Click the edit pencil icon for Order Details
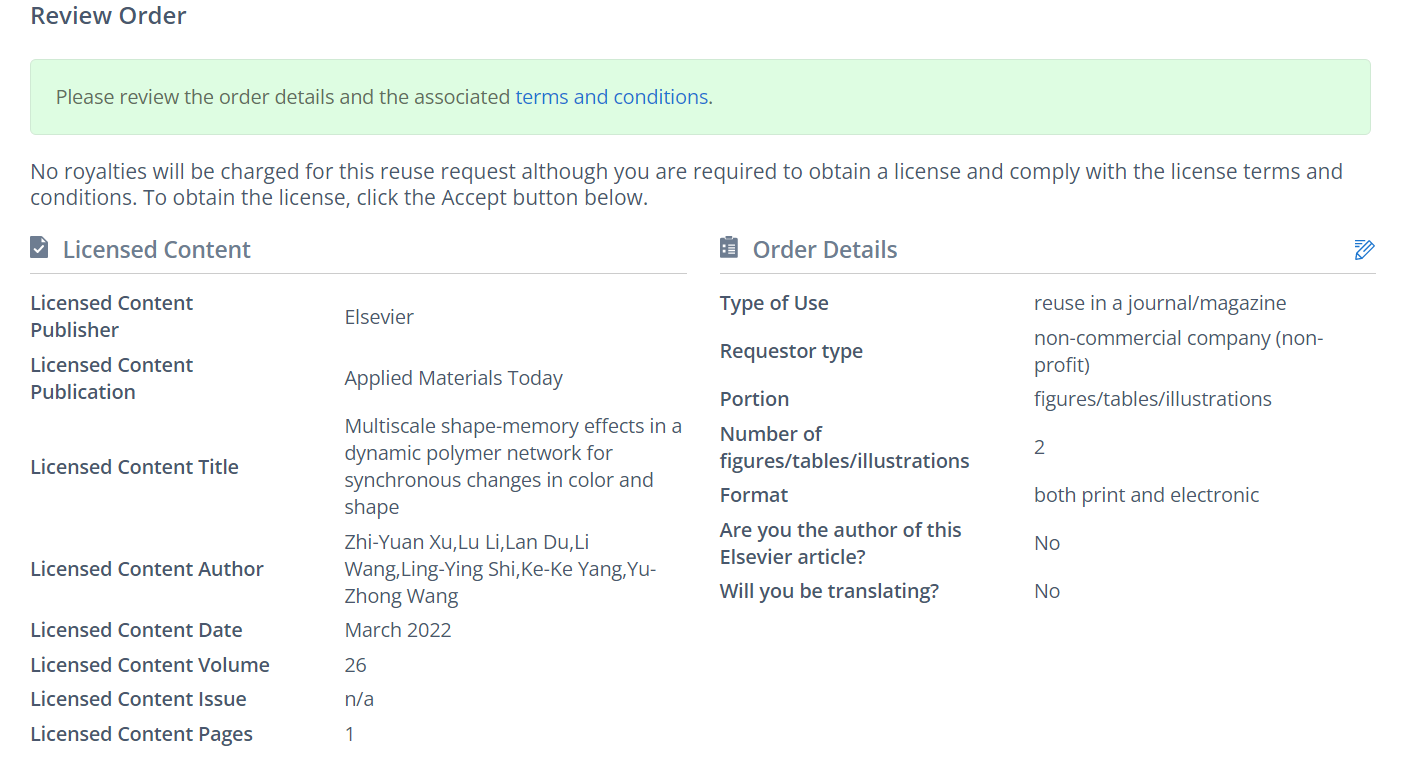The width and height of the screenshot is (1401, 761). (x=1364, y=249)
